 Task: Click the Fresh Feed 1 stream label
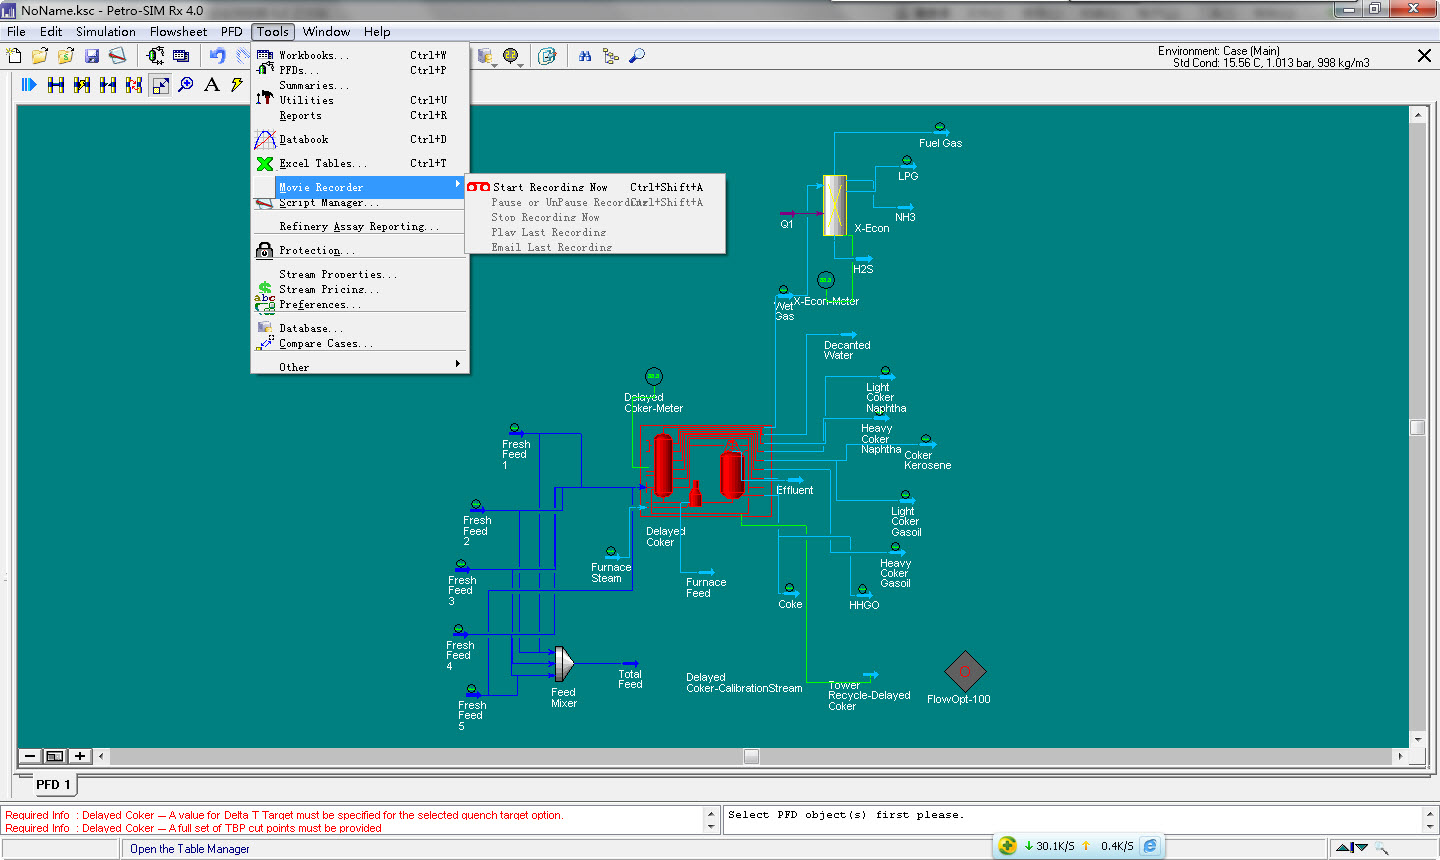[516, 454]
